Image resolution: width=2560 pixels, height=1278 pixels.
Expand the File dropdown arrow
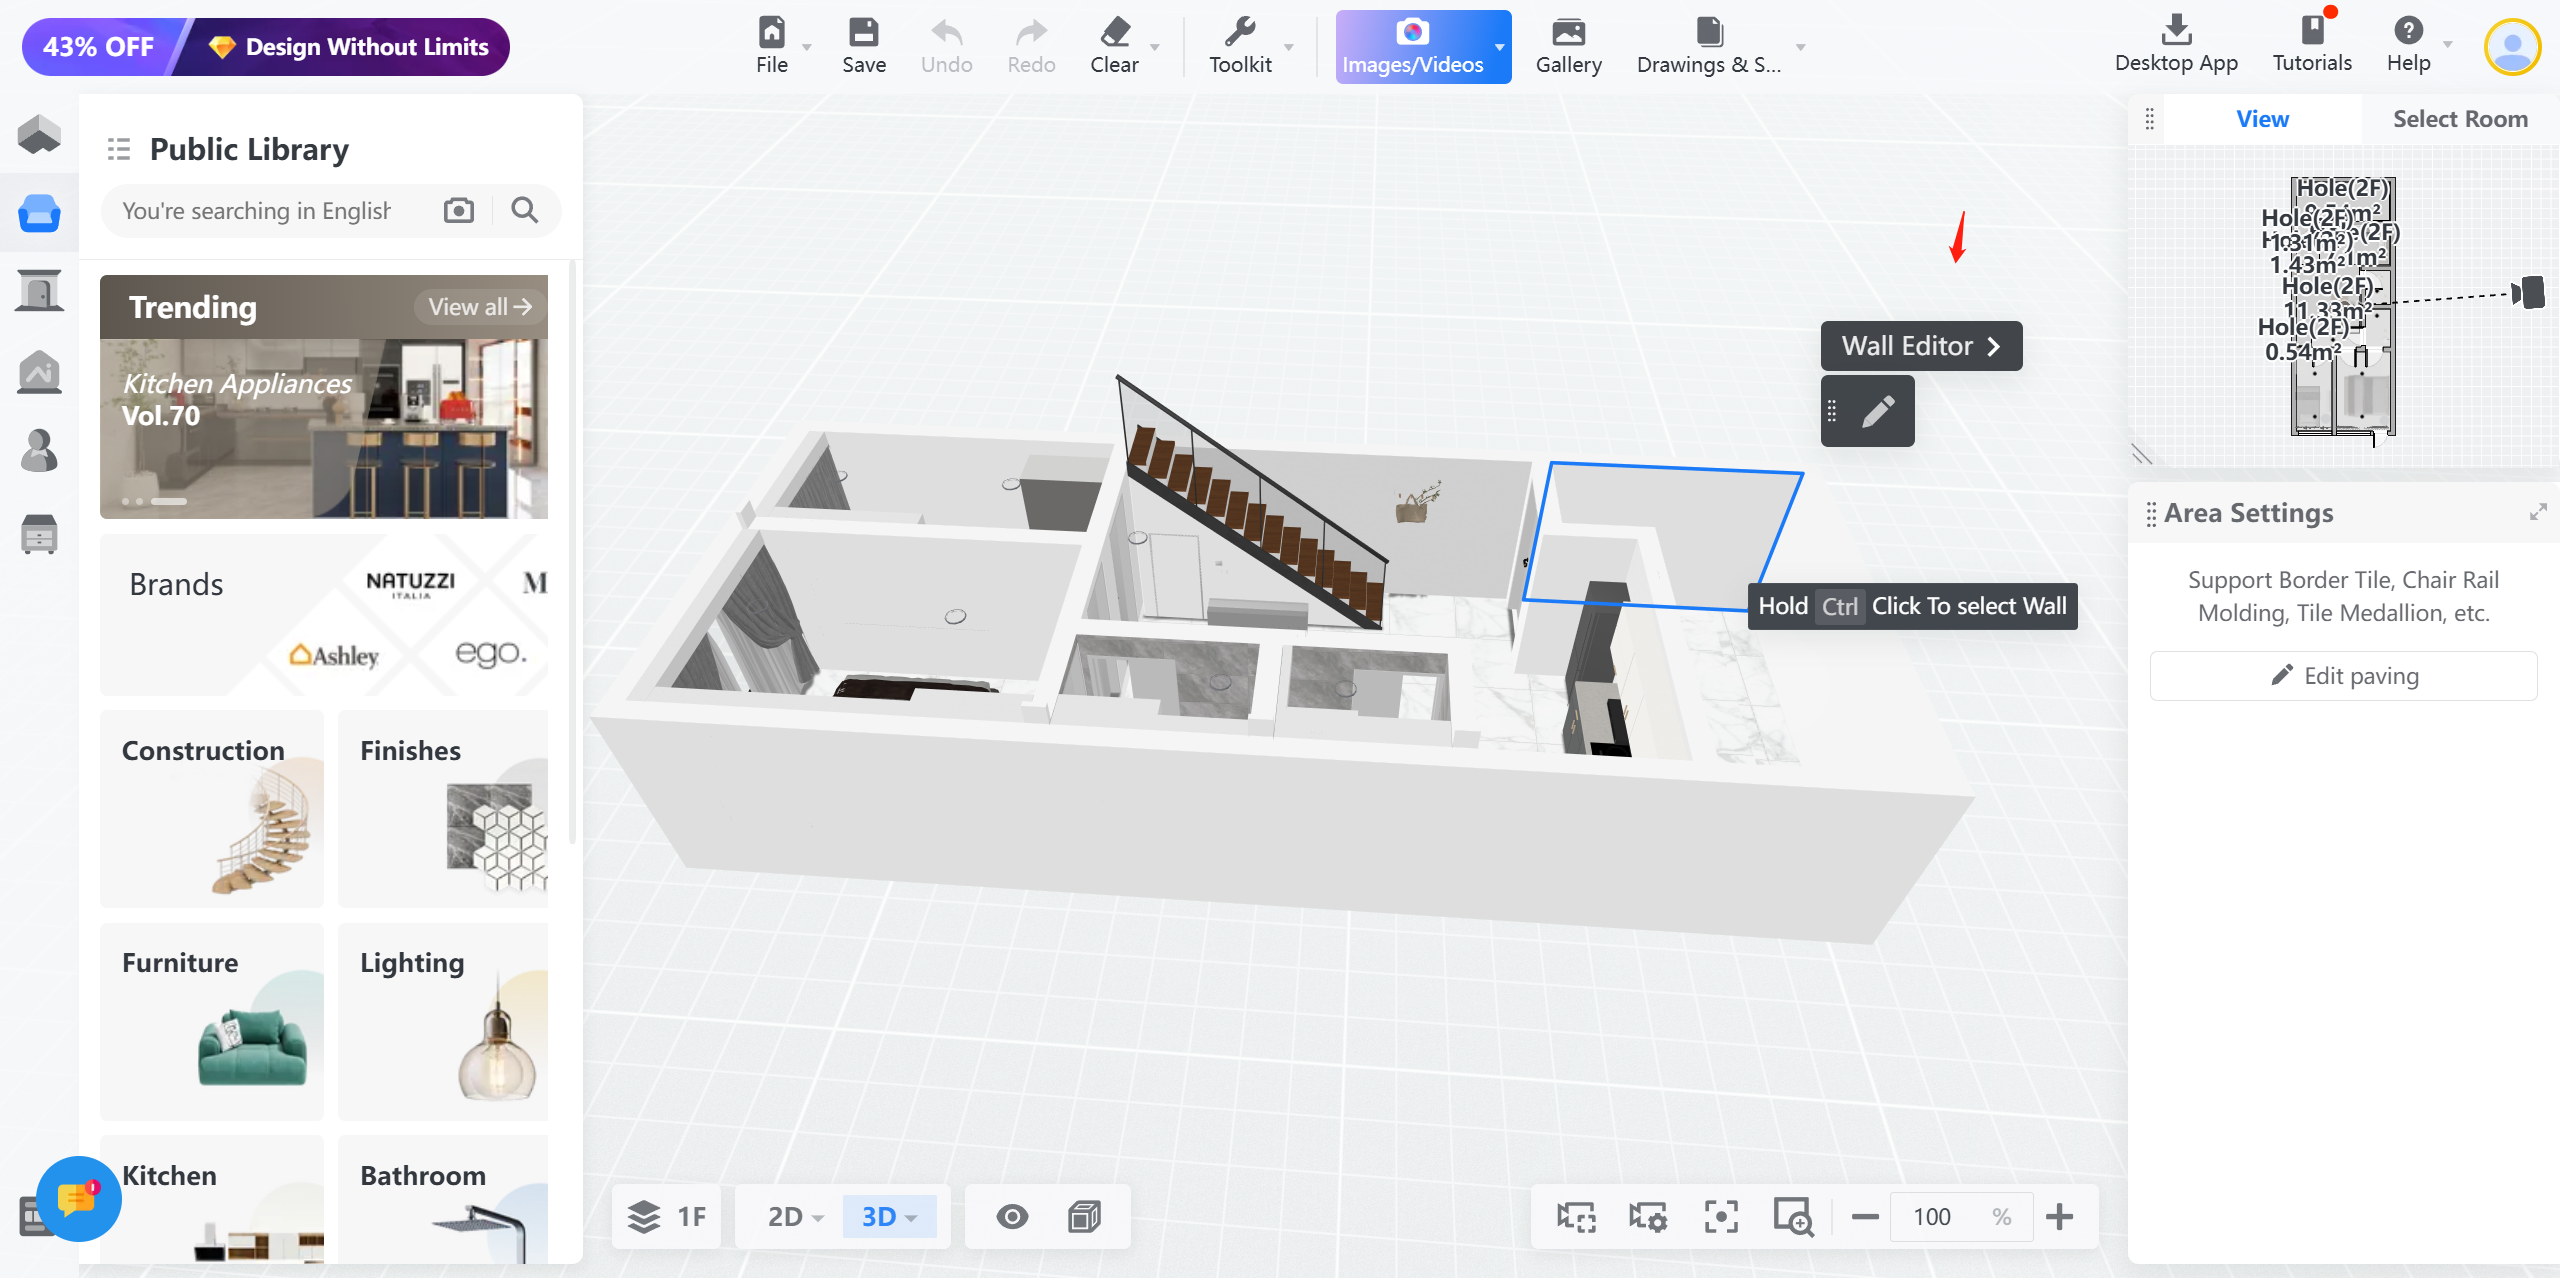(807, 47)
